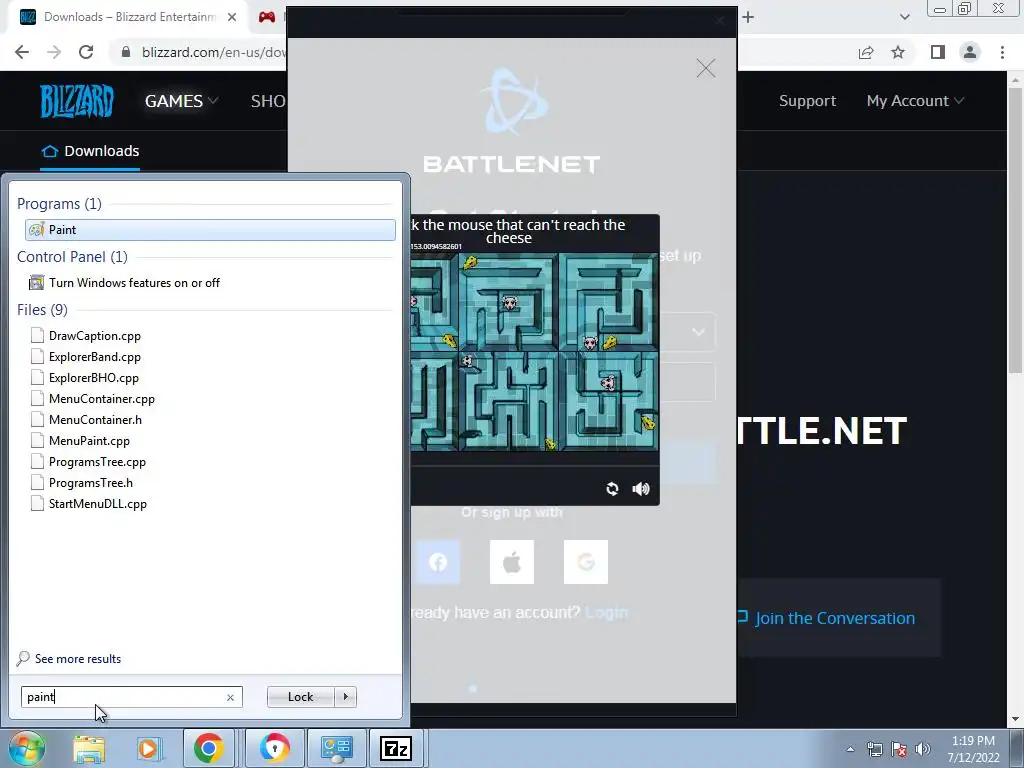
Task: Go back in the browser
Action: point(22,52)
